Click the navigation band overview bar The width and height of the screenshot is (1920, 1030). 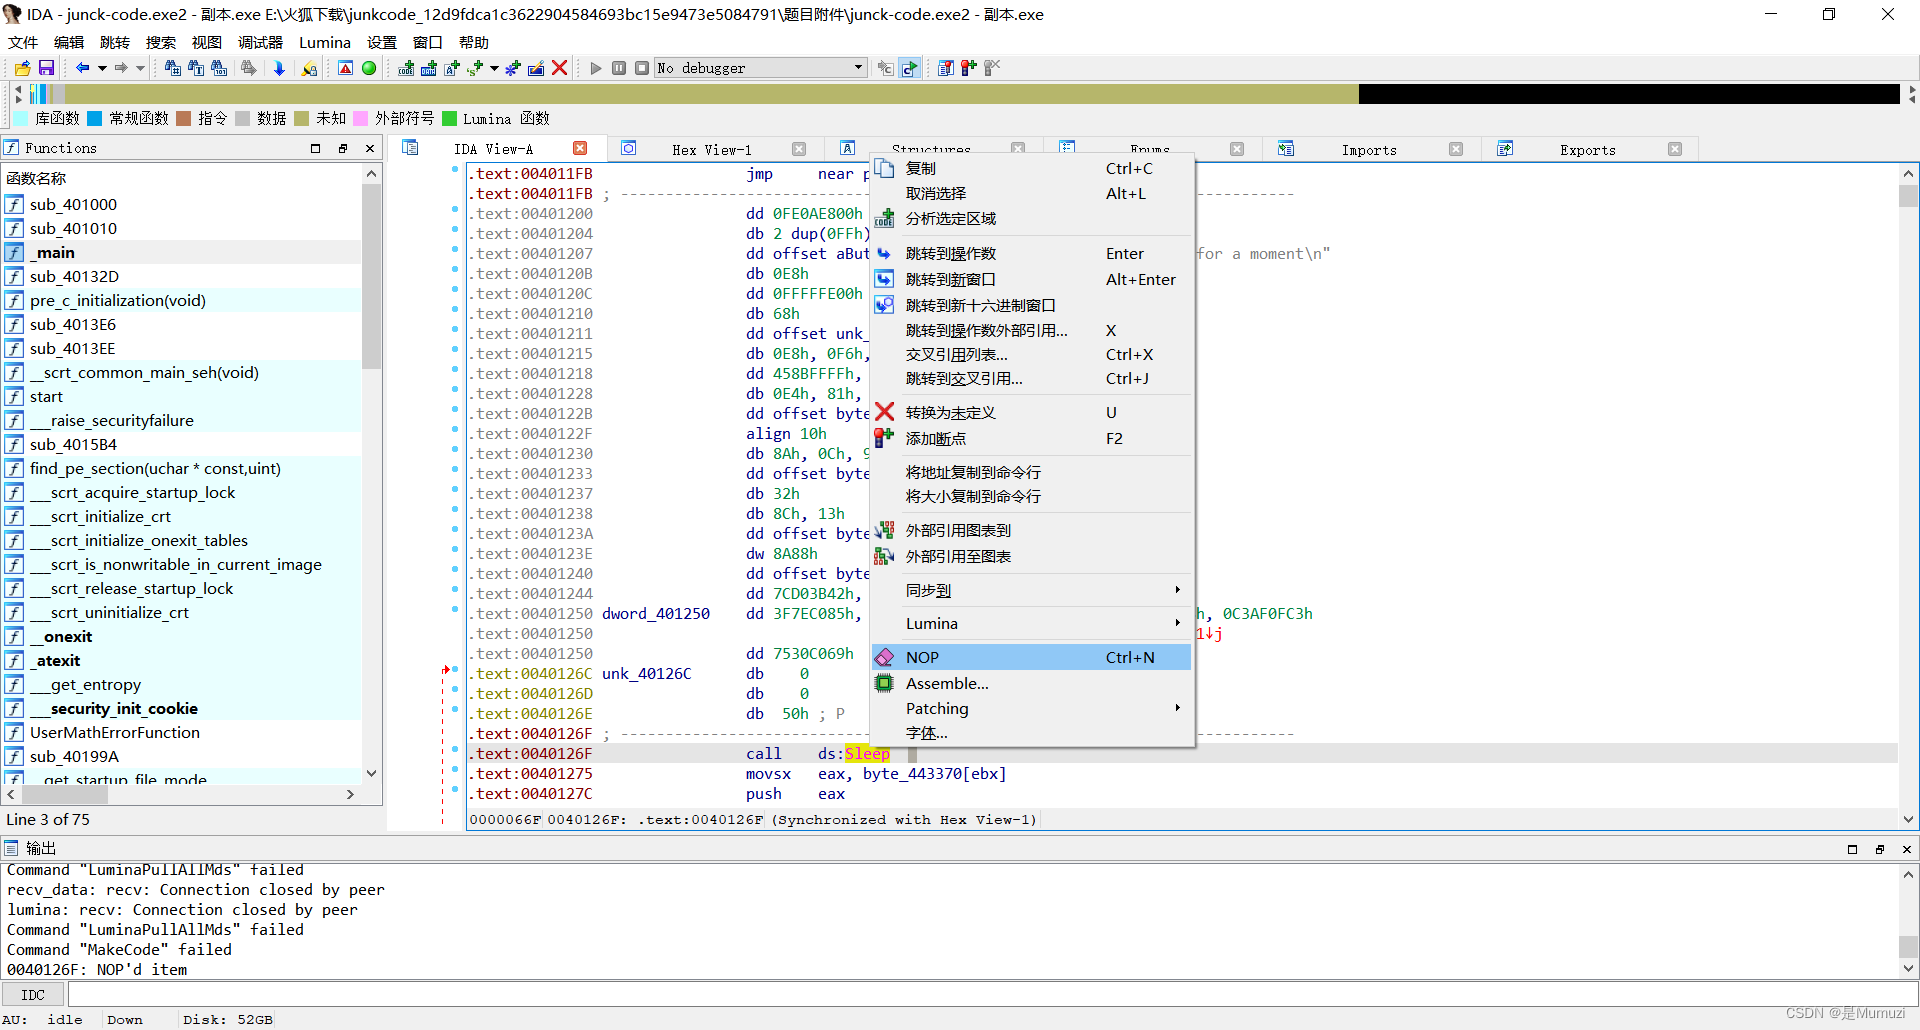tap(964, 94)
